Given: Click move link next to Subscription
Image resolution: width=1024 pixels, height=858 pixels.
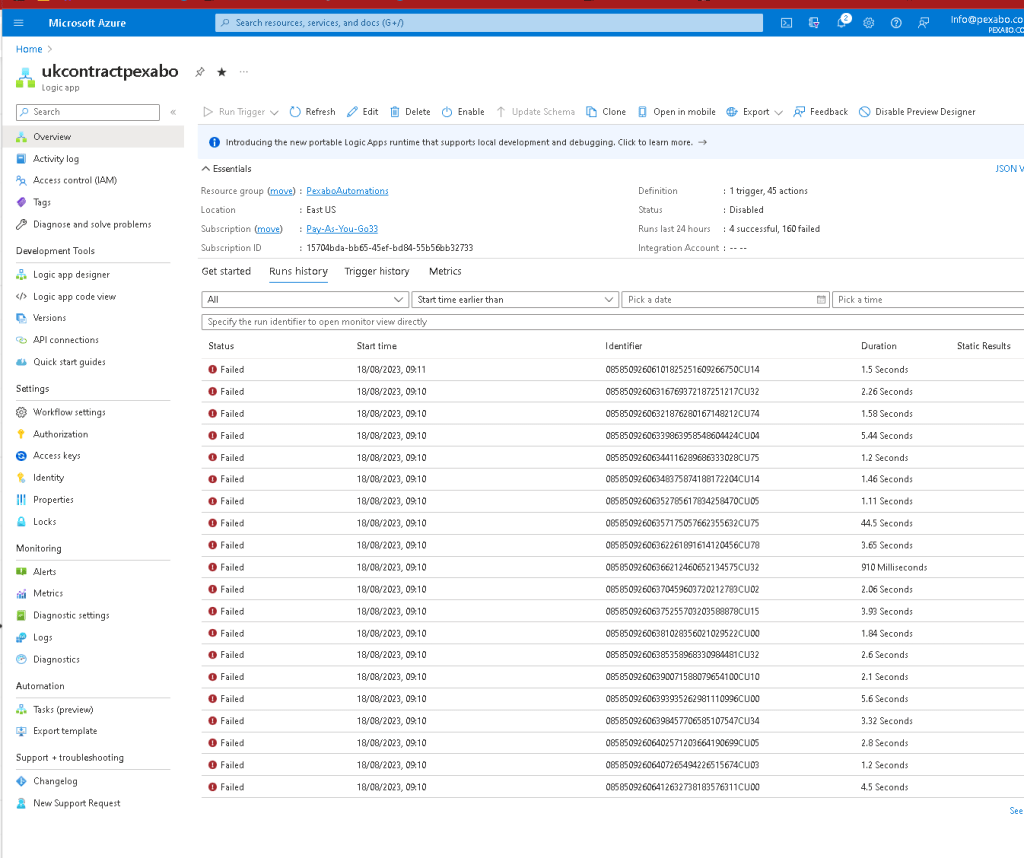Looking at the screenshot, I should (268, 229).
